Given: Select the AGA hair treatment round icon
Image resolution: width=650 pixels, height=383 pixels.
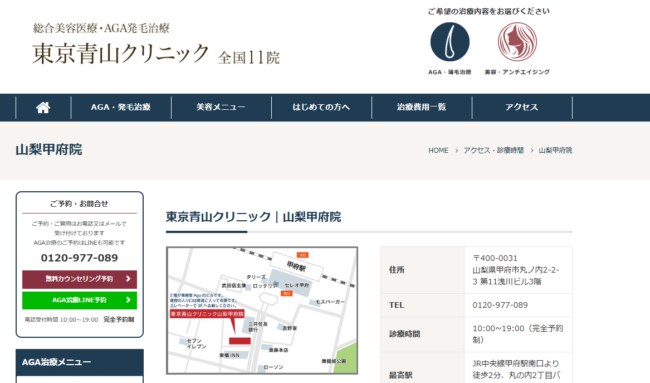Looking at the screenshot, I should 450,42.
